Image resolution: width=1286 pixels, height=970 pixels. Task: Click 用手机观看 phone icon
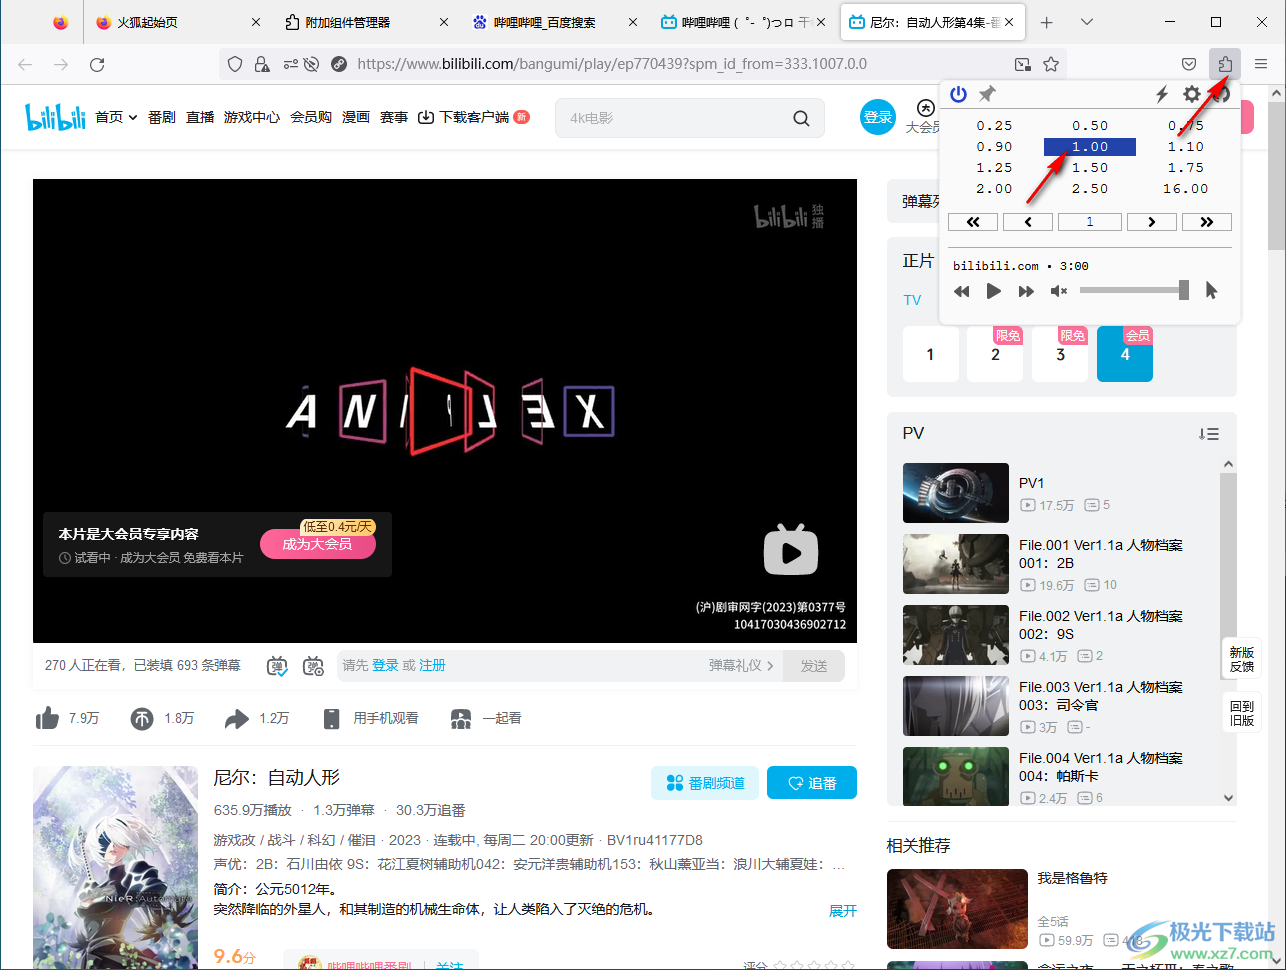[332, 718]
